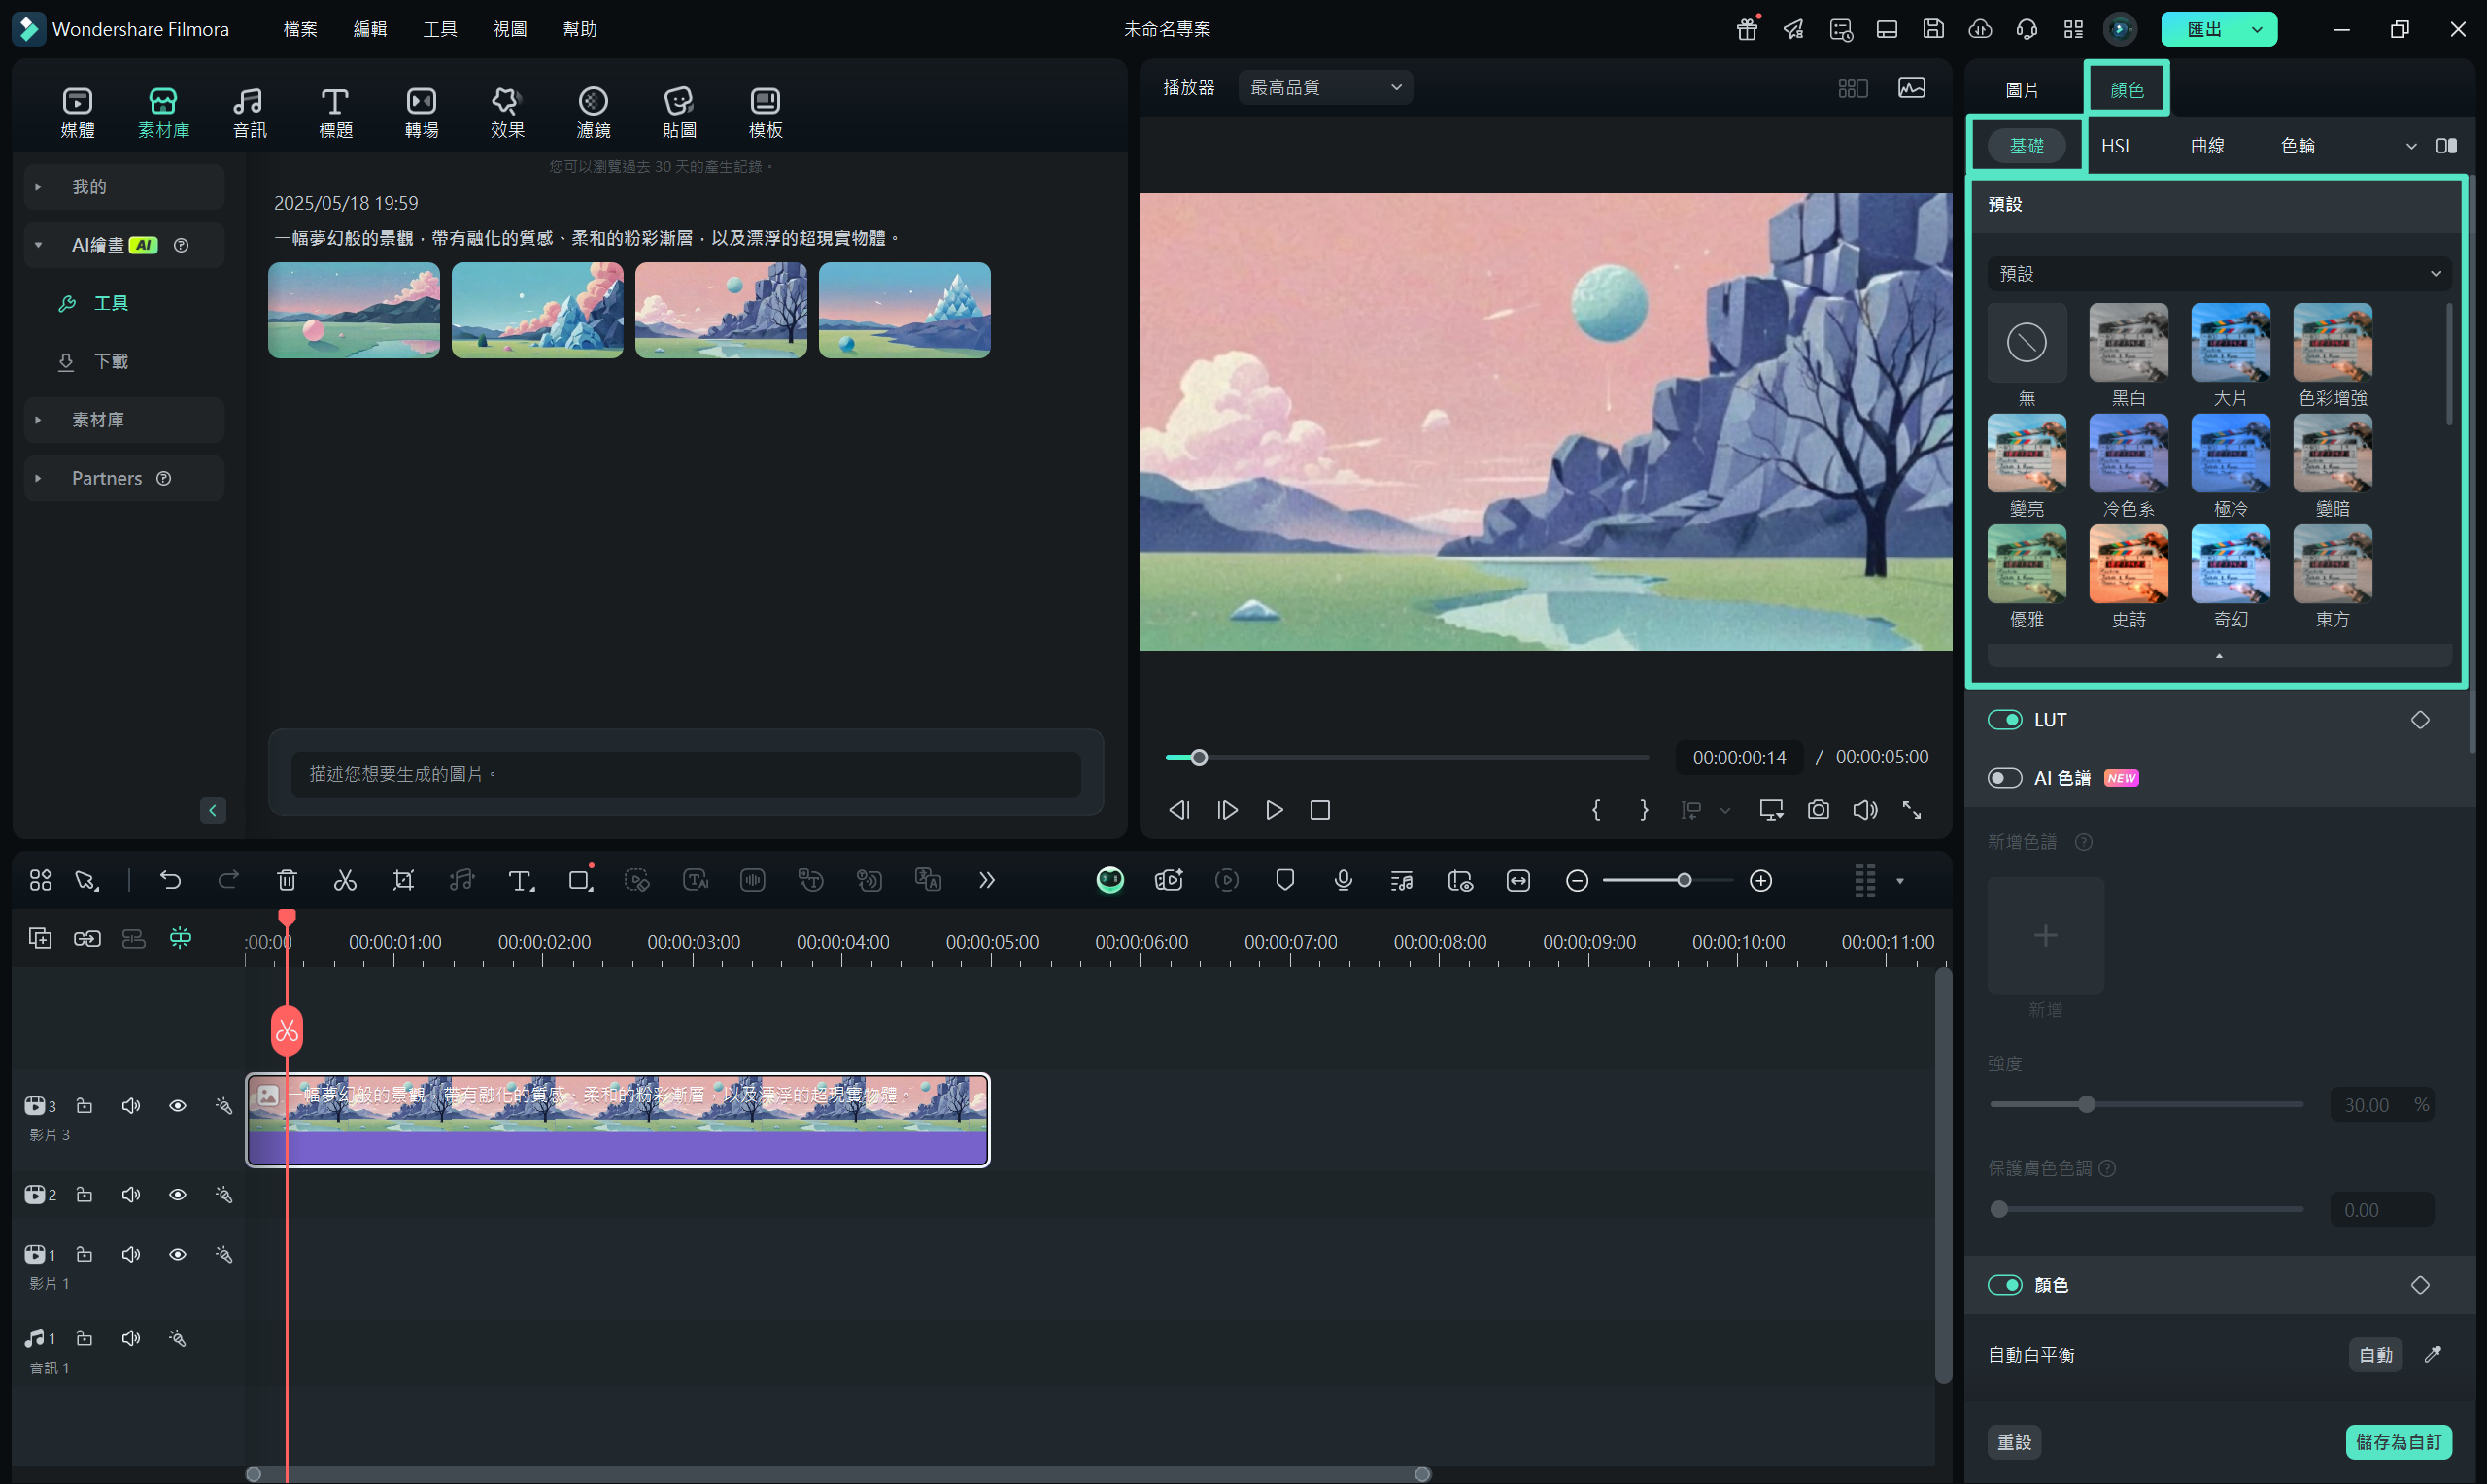Click the text T tool in timeline toolbar
Viewport: 2487px width, 1484px height.
[520, 880]
